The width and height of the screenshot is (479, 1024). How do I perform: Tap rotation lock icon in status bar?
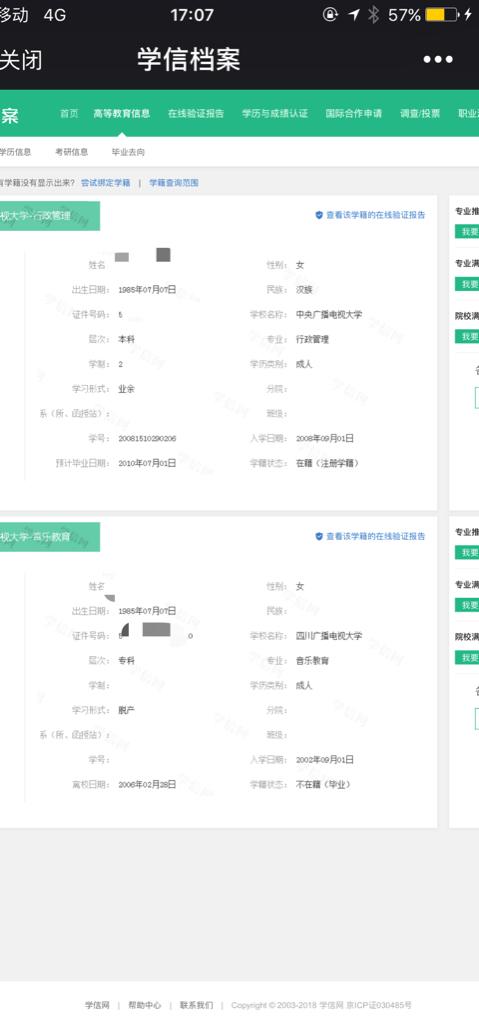pos(331,14)
